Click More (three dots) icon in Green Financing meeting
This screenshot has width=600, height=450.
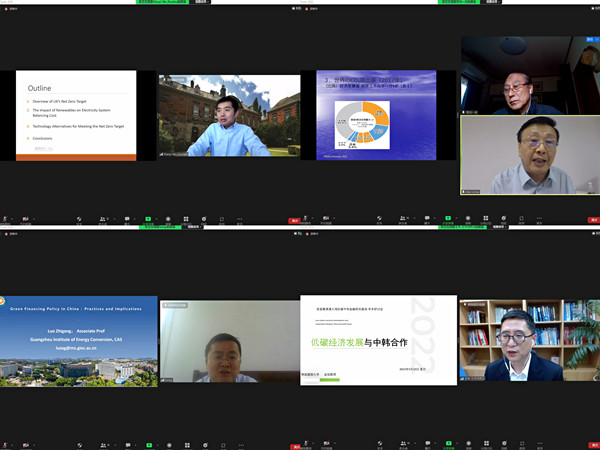pyautogui.click(x=239, y=442)
